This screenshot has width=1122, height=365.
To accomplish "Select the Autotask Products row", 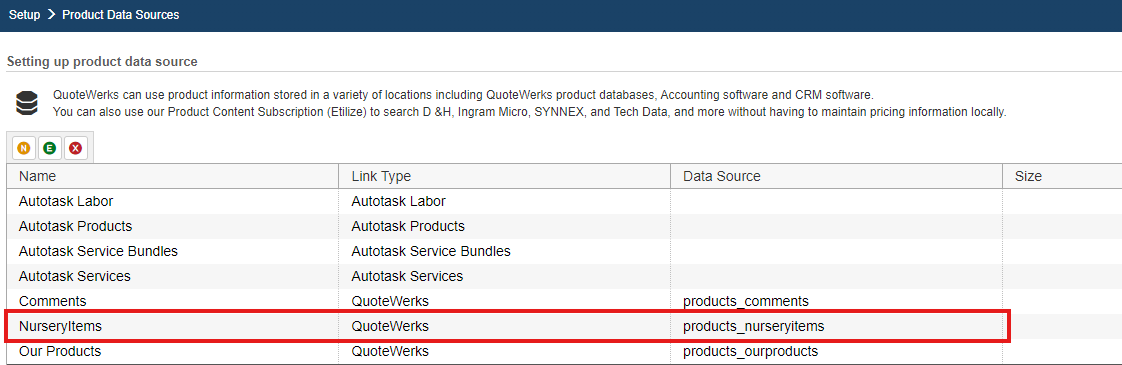I will pos(565,226).
